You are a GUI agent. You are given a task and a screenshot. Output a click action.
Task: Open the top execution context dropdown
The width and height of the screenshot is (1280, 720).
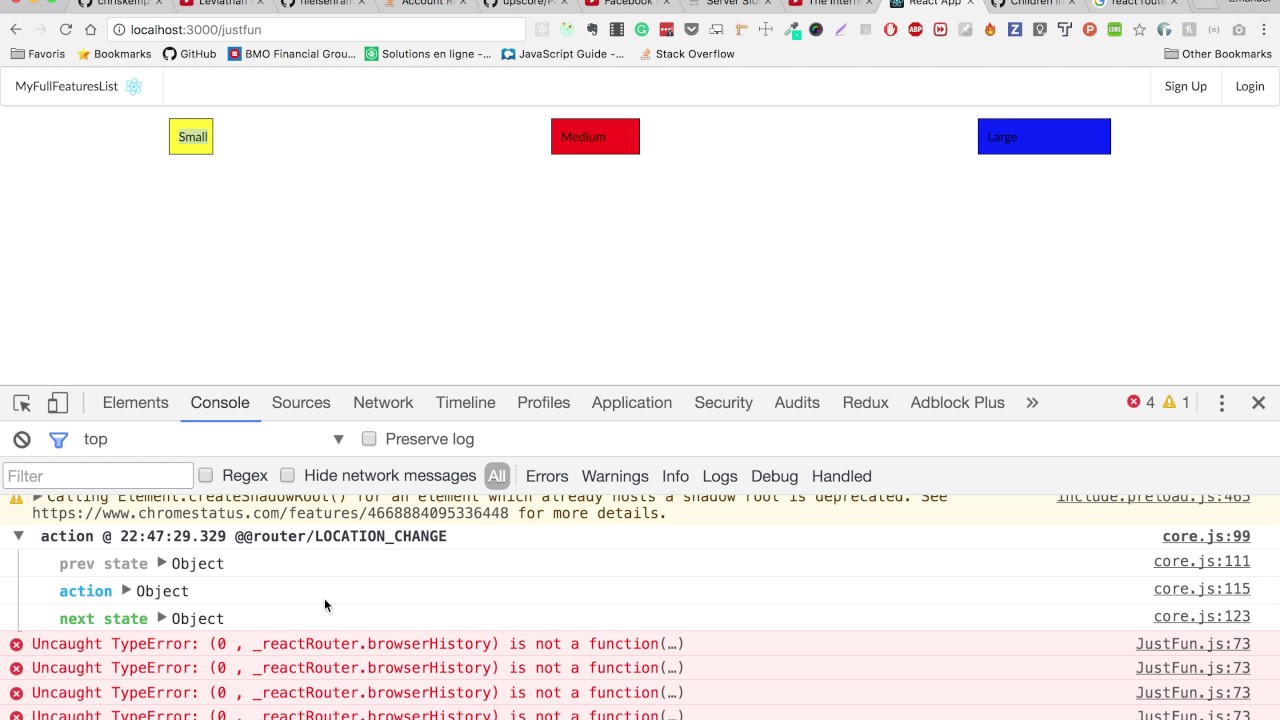[214, 439]
